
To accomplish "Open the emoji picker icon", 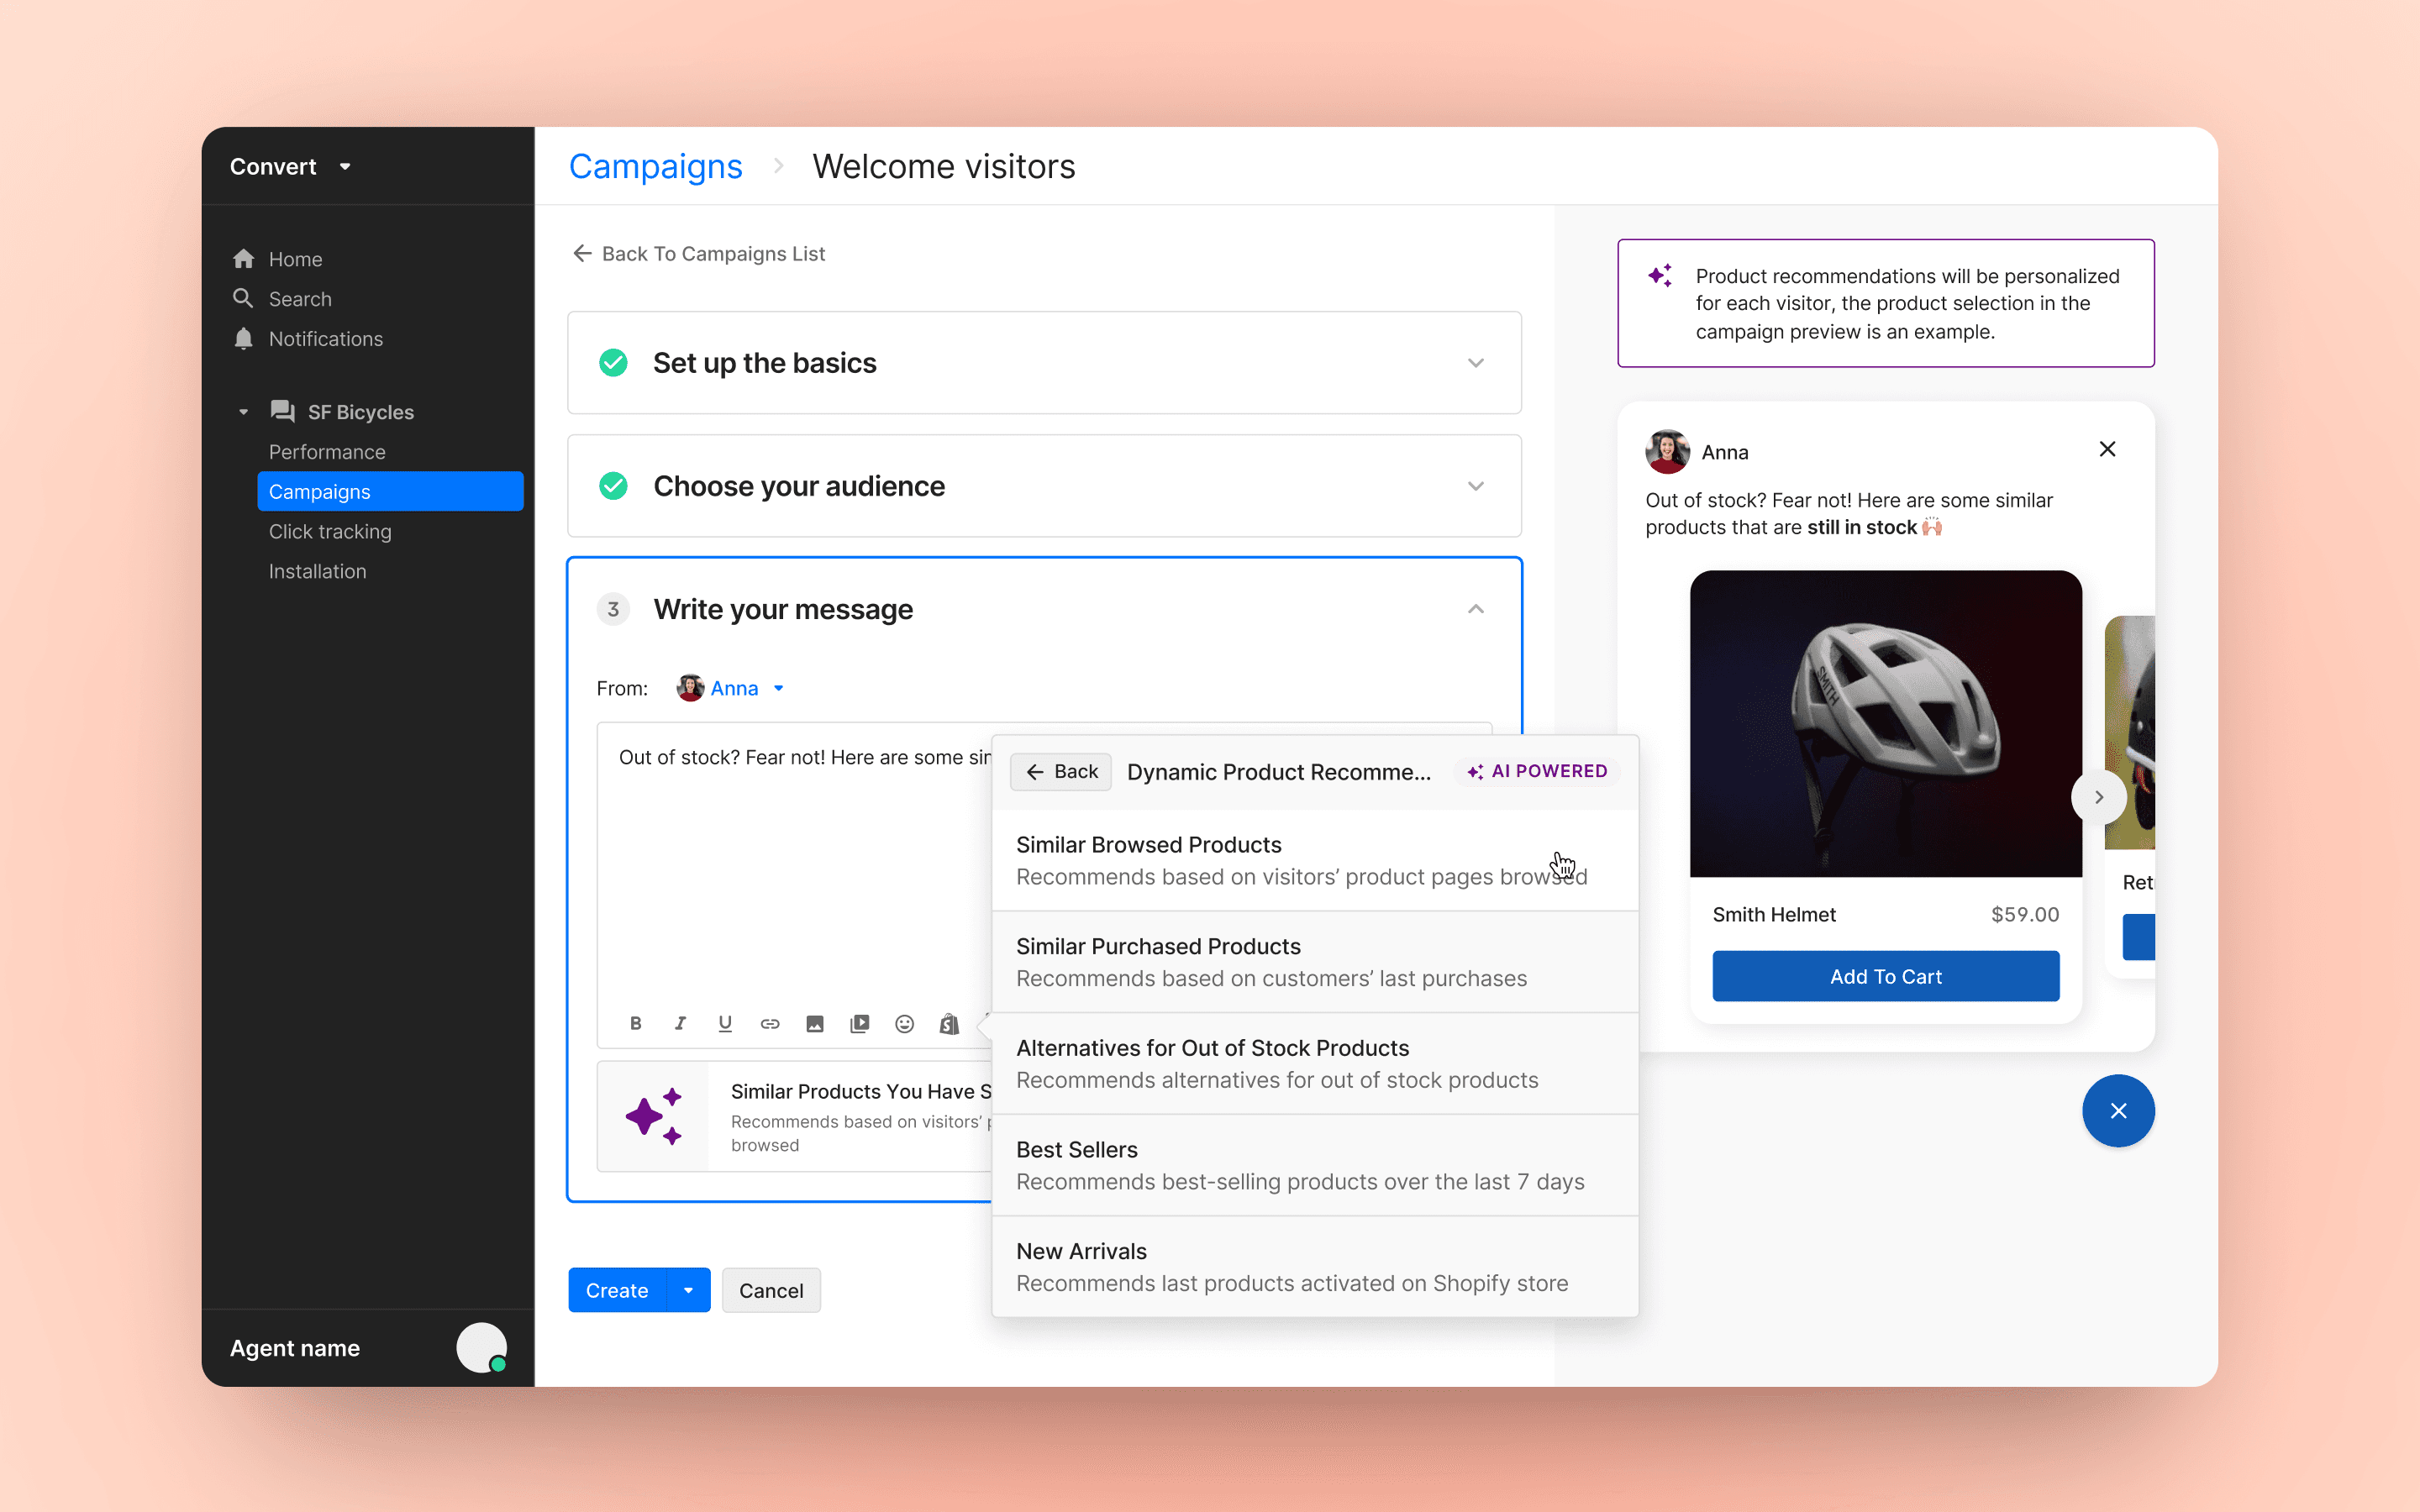I will 904,1023.
